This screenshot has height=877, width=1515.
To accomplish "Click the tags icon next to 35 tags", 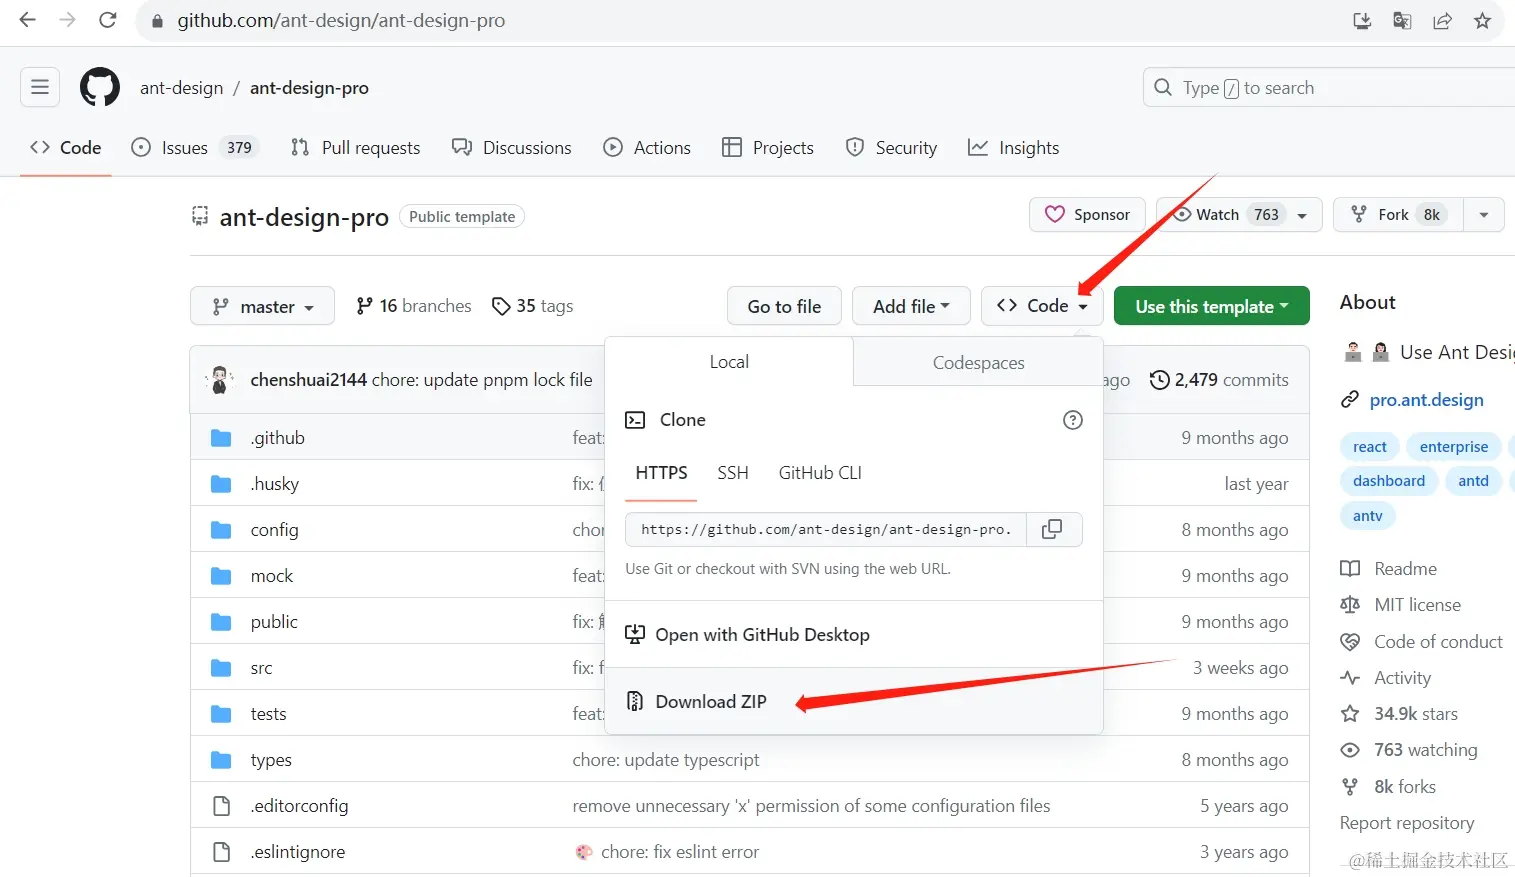I will point(501,306).
